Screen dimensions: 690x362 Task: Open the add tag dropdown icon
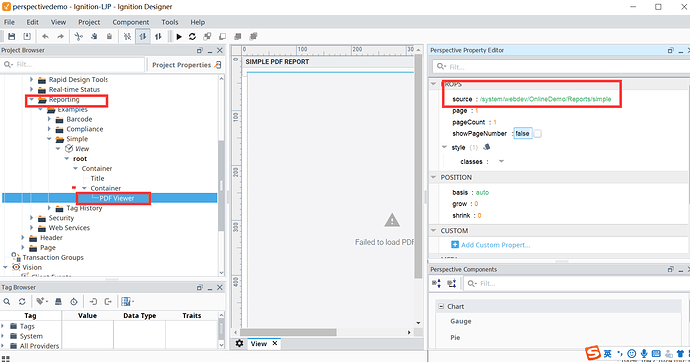[x=42, y=302]
